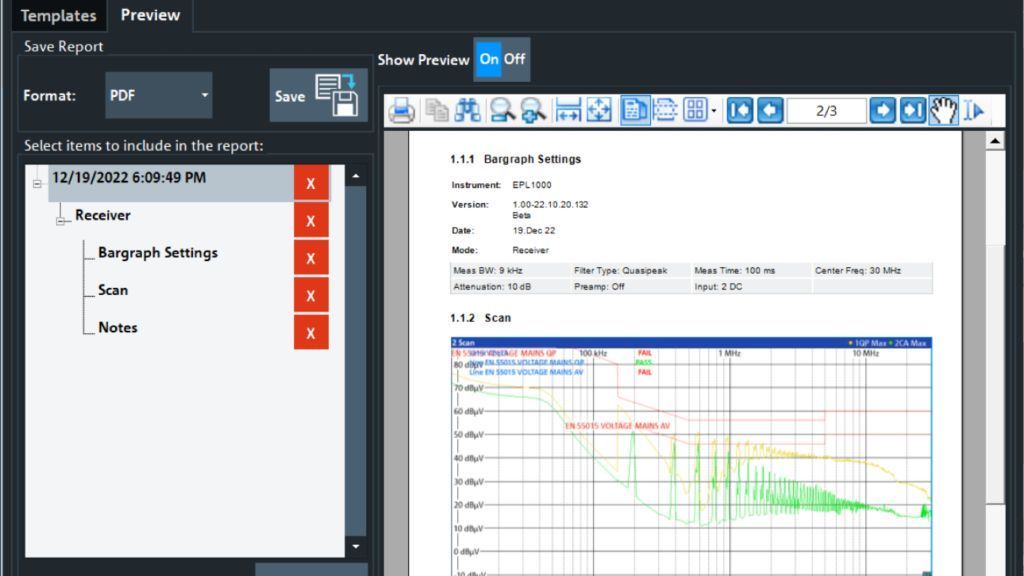This screenshot has height=576, width=1024.
Task: Go to the first page of preview
Action: pyautogui.click(x=739, y=111)
